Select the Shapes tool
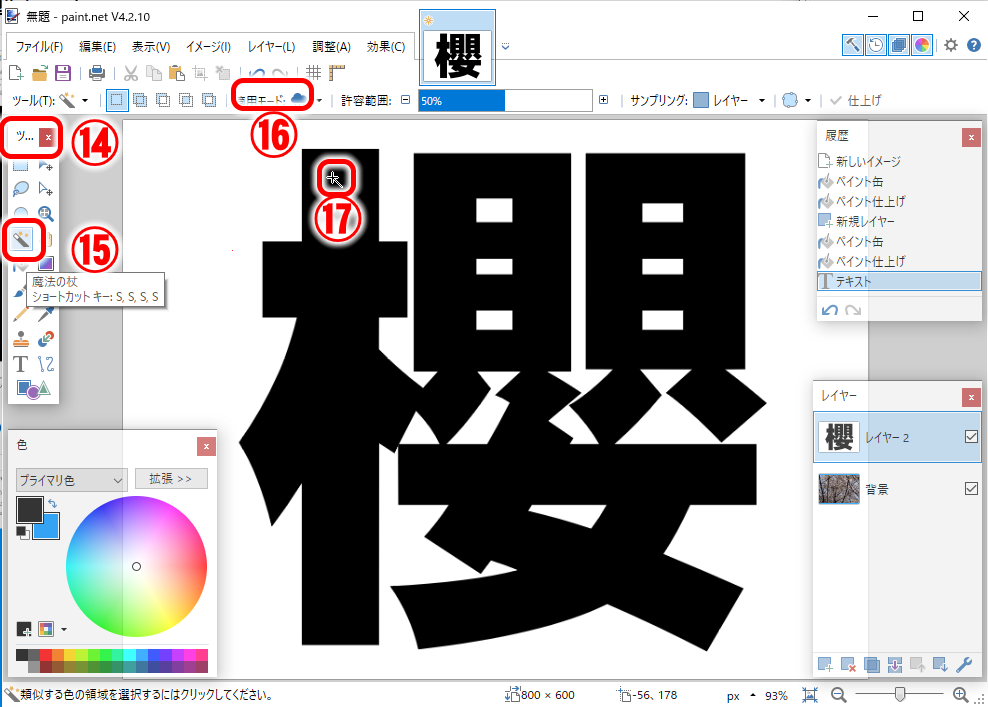Screen dimensions: 988x707 click(x=33, y=389)
